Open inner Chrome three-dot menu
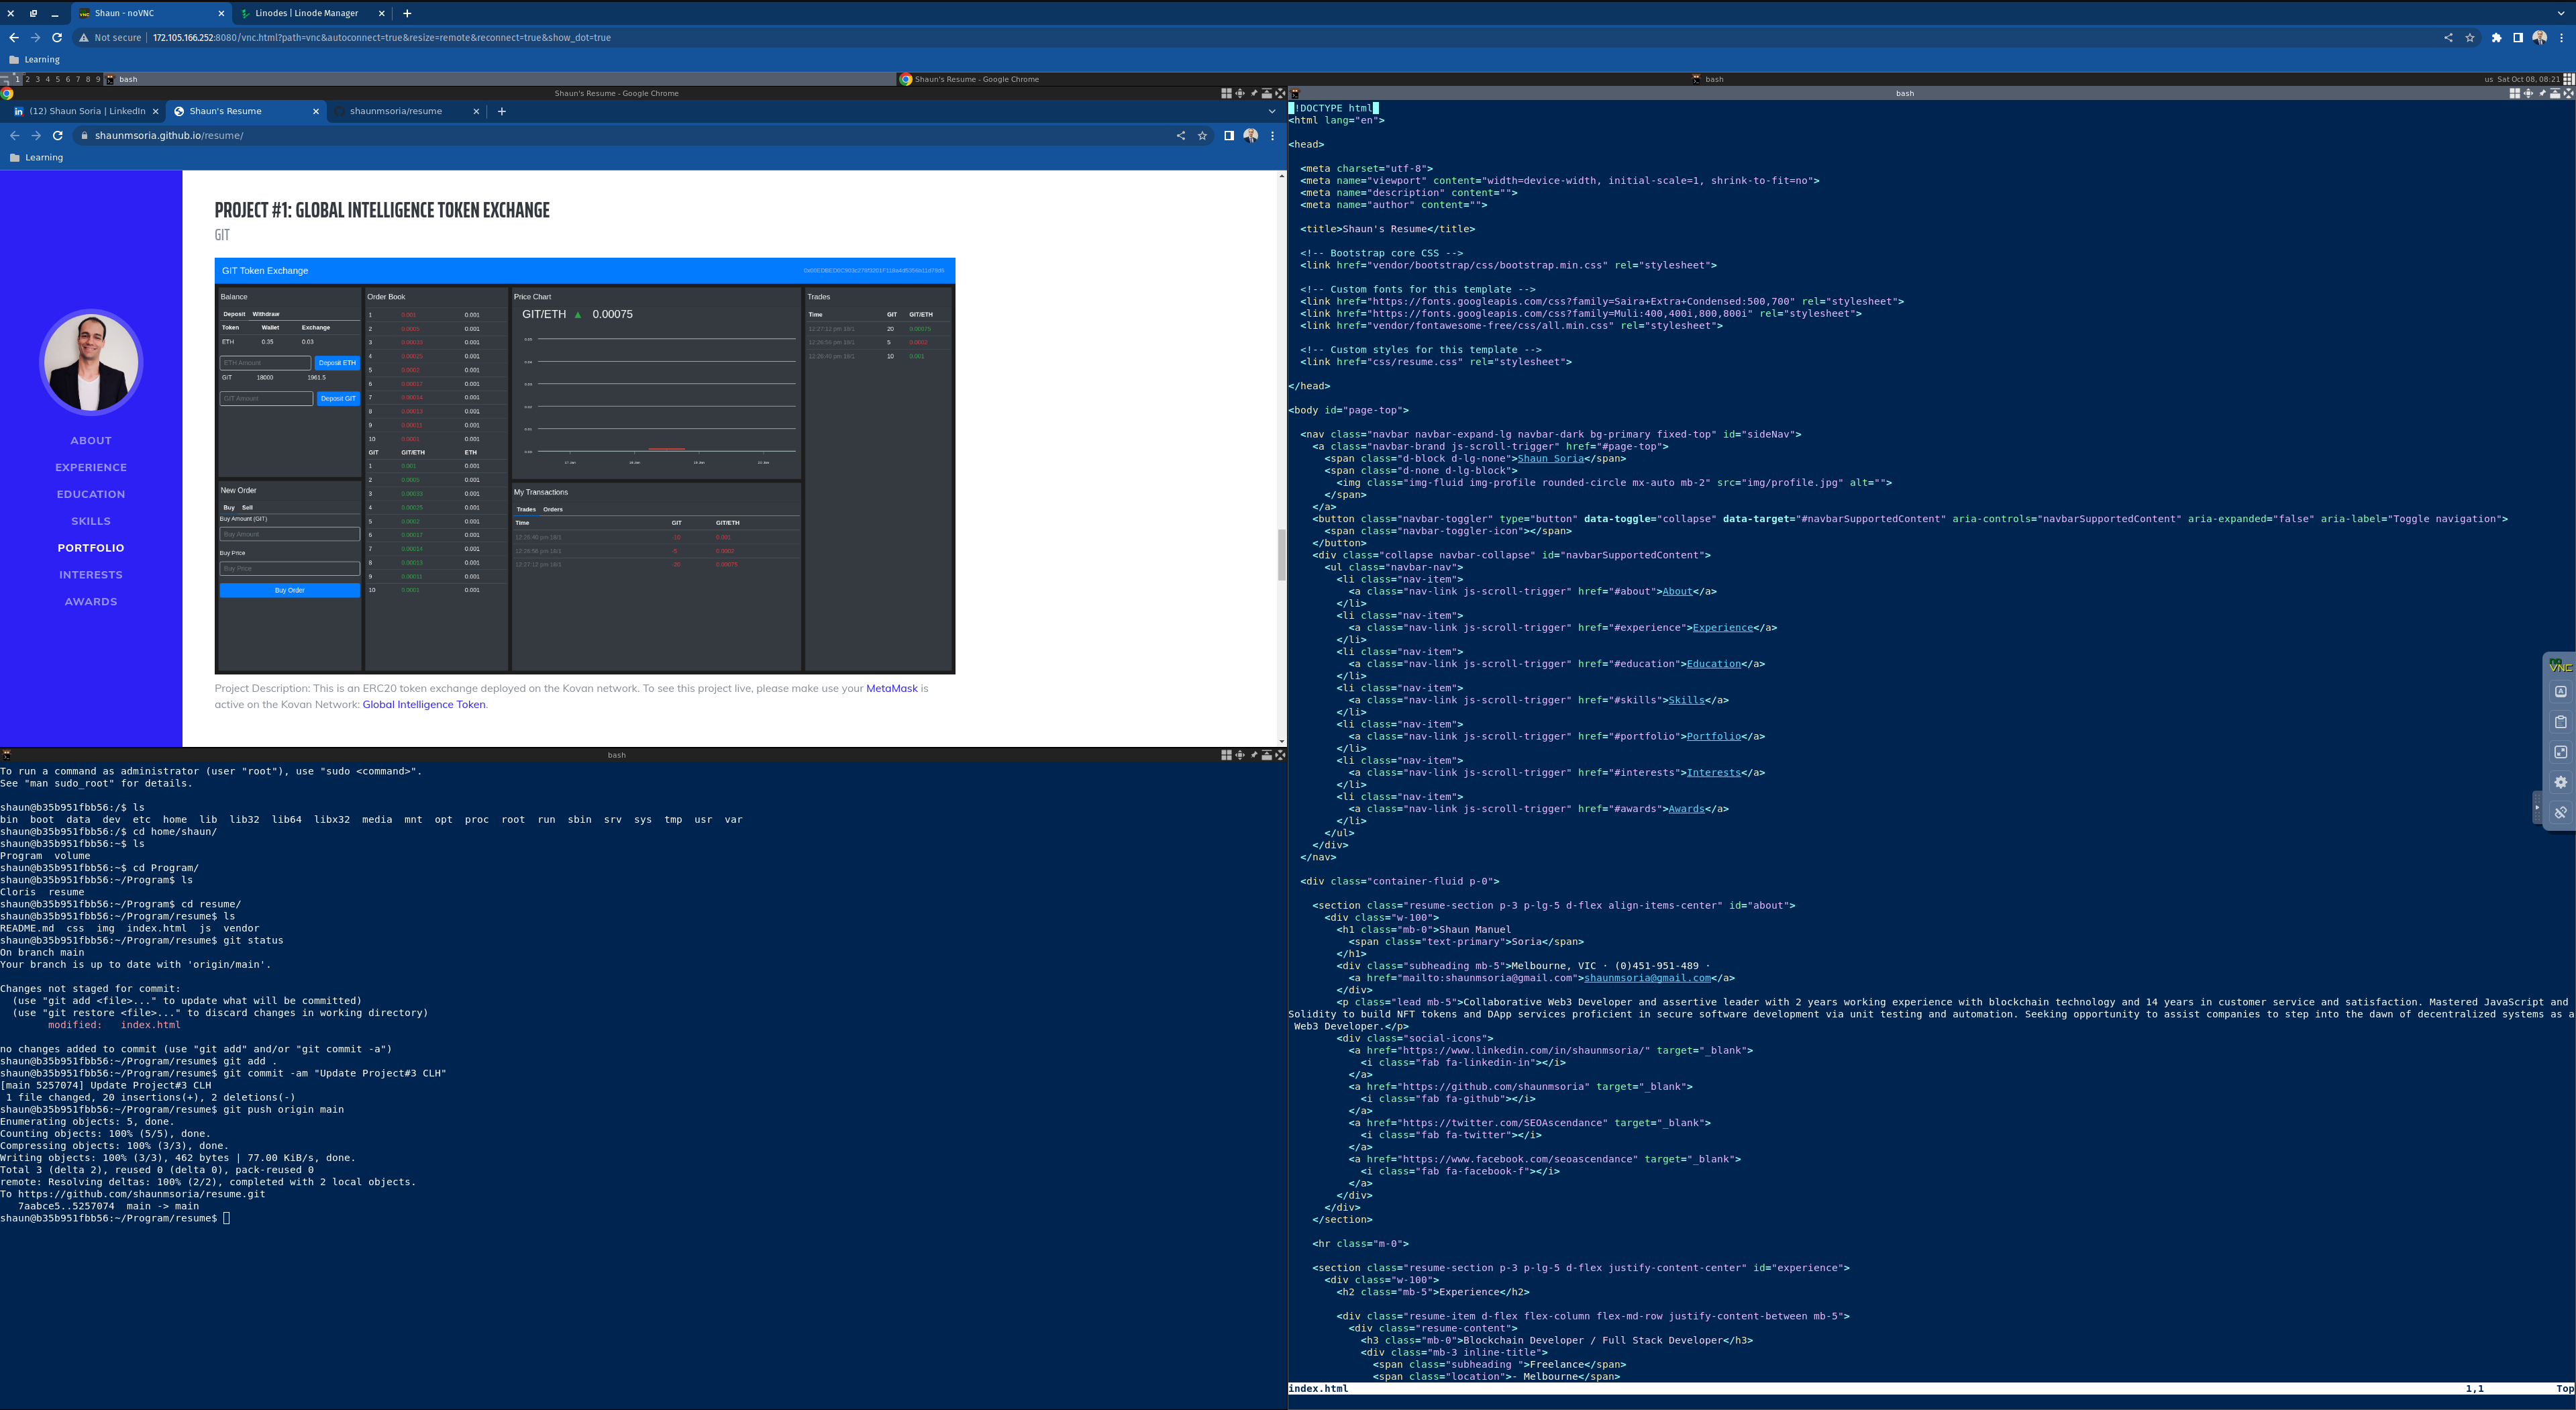 pyautogui.click(x=1272, y=136)
